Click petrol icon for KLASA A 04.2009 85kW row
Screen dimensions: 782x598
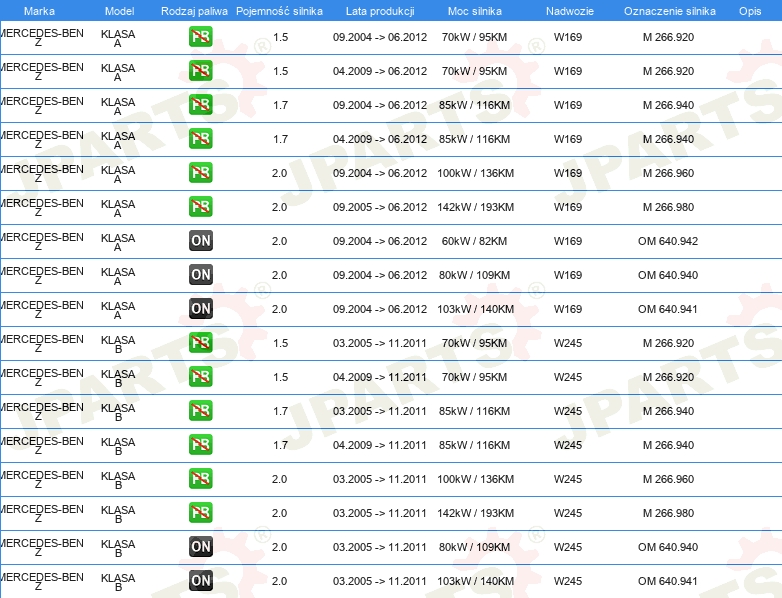click(x=200, y=139)
